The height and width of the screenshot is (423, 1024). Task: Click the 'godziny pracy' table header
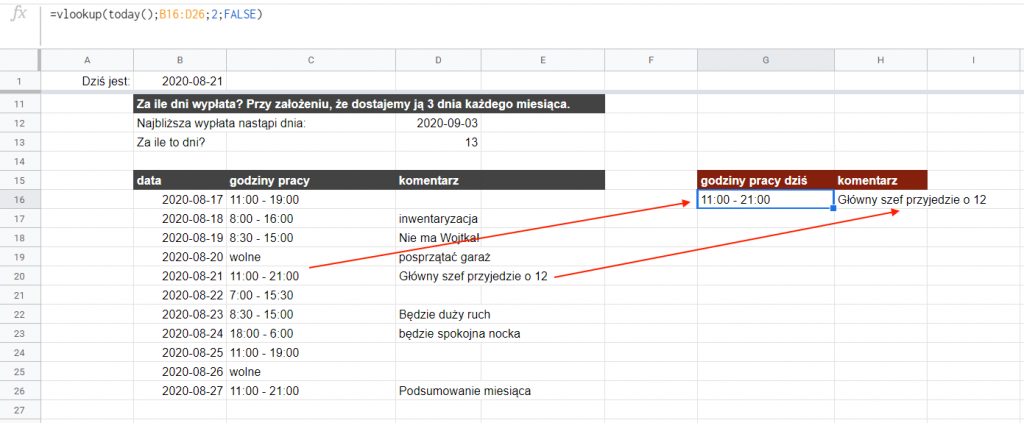pyautogui.click(x=310, y=180)
